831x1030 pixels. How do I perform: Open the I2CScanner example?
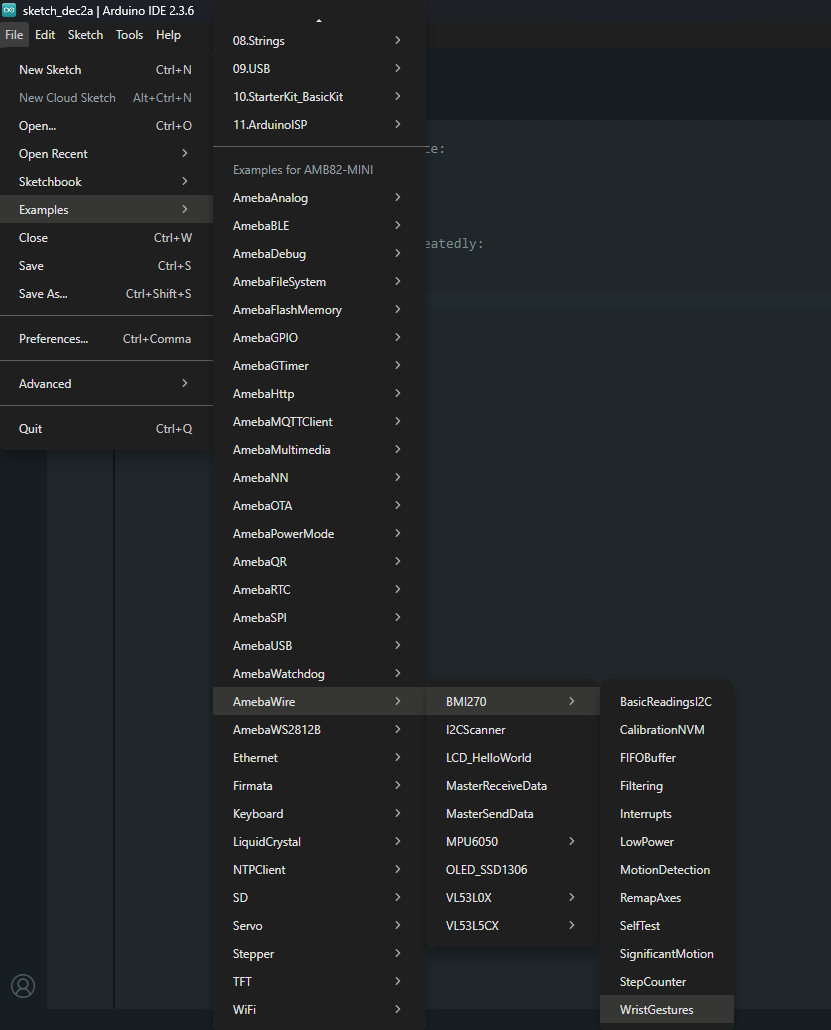(476, 730)
